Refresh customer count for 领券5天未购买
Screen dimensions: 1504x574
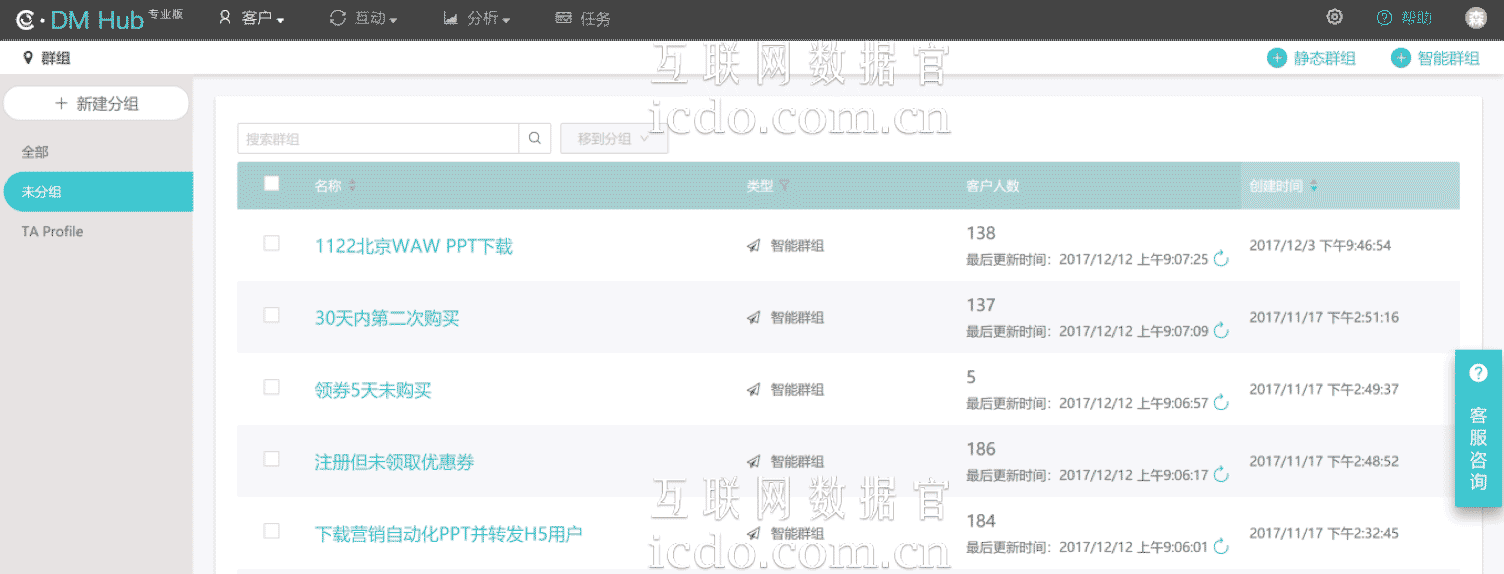(1220, 404)
